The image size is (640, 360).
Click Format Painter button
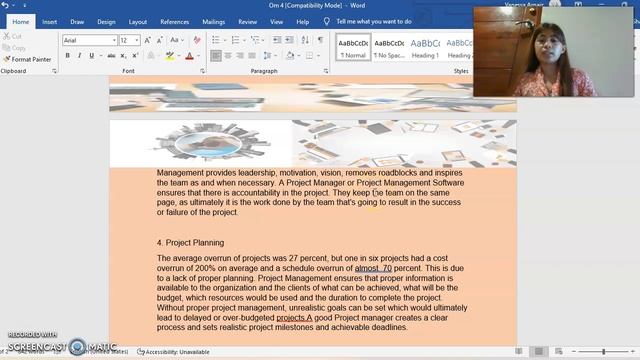coord(27,59)
